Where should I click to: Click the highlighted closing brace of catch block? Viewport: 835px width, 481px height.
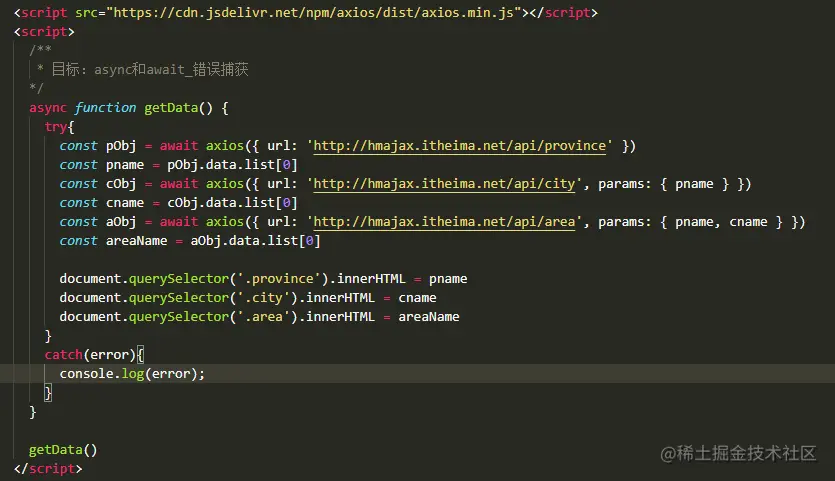[48, 393]
